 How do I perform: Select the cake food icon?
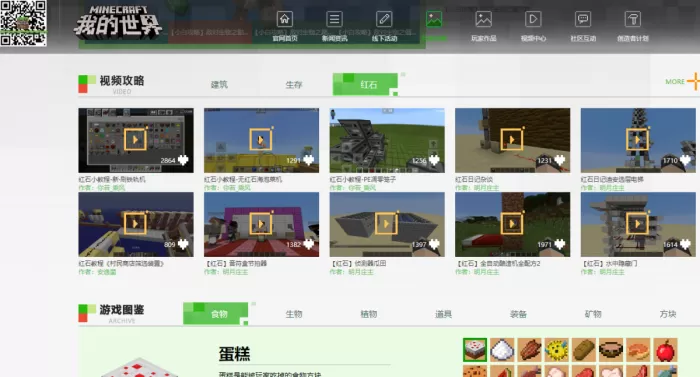[x=475, y=350]
